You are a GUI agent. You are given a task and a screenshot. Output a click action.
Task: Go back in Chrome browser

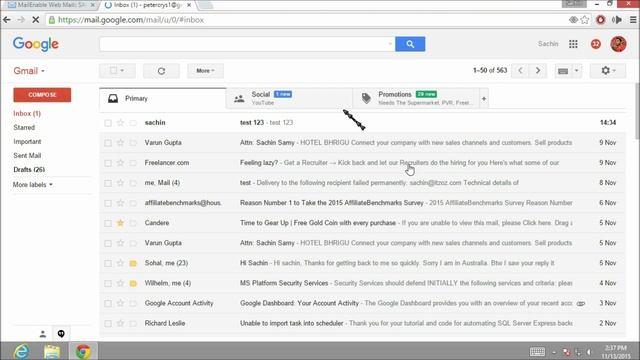tap(7, 20)
